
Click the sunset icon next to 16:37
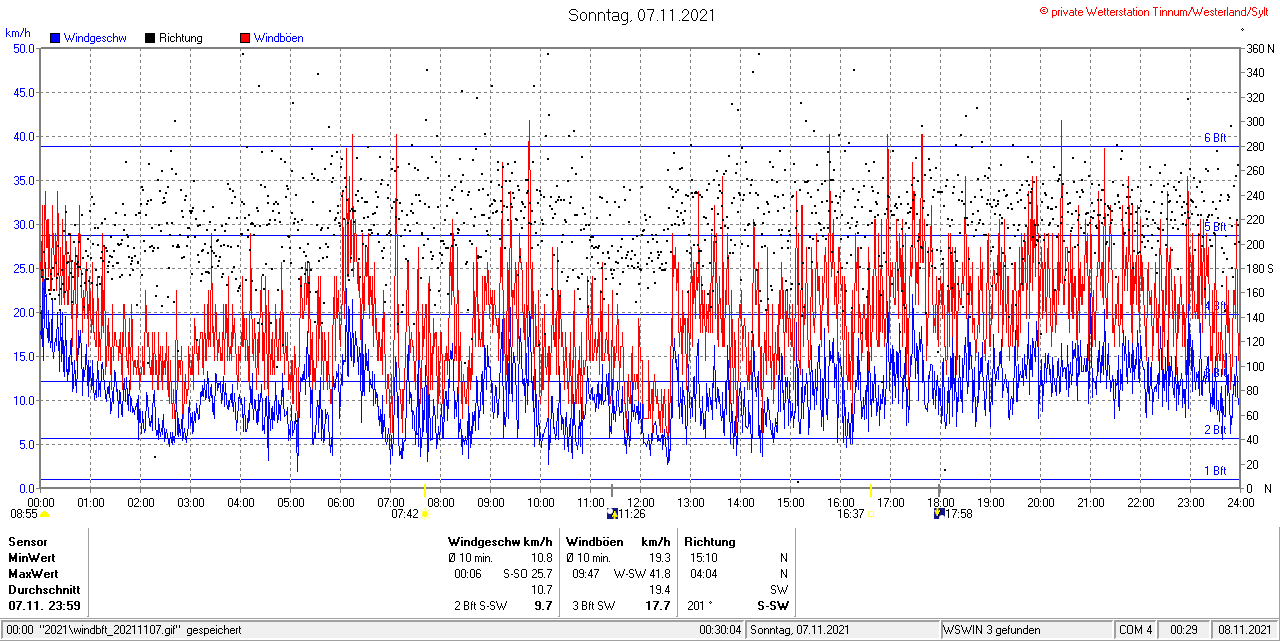(x=870, y=514)
